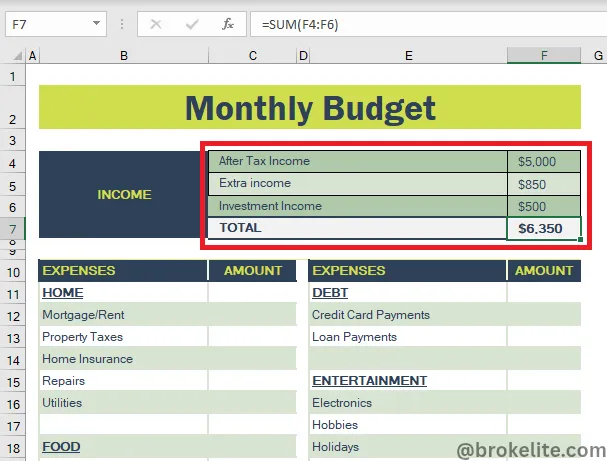This screenshot has height=461, width=607.
Task: Select column F header
Action: (544, 56)
